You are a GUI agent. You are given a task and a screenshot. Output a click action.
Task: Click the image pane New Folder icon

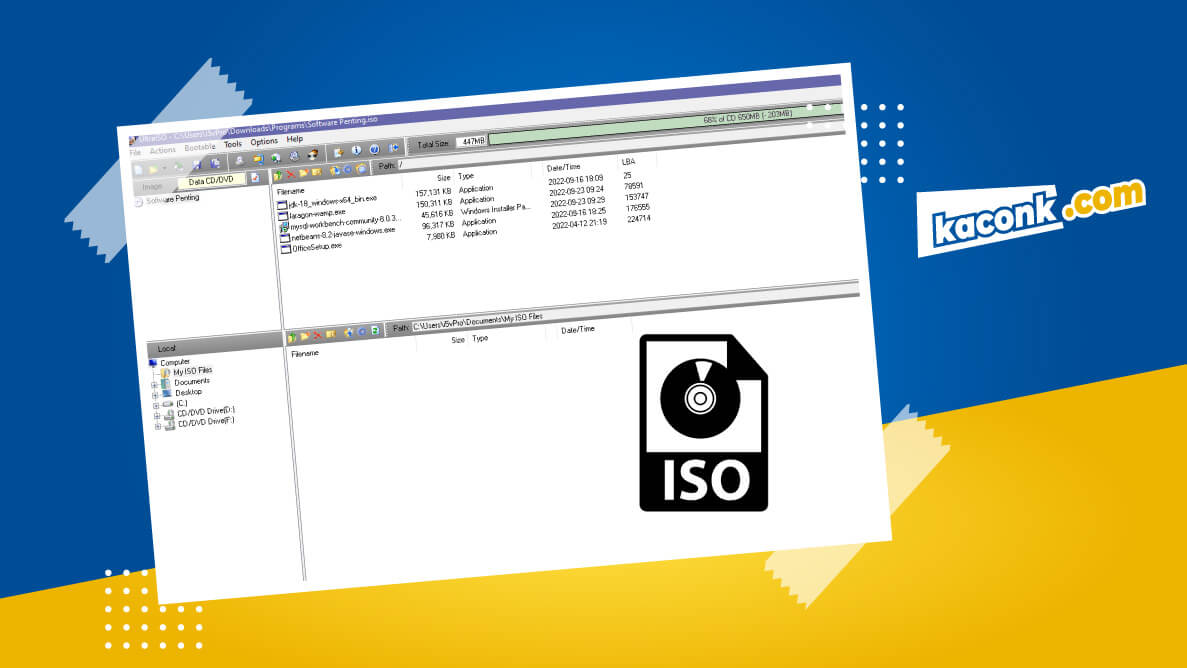point(304,173)
